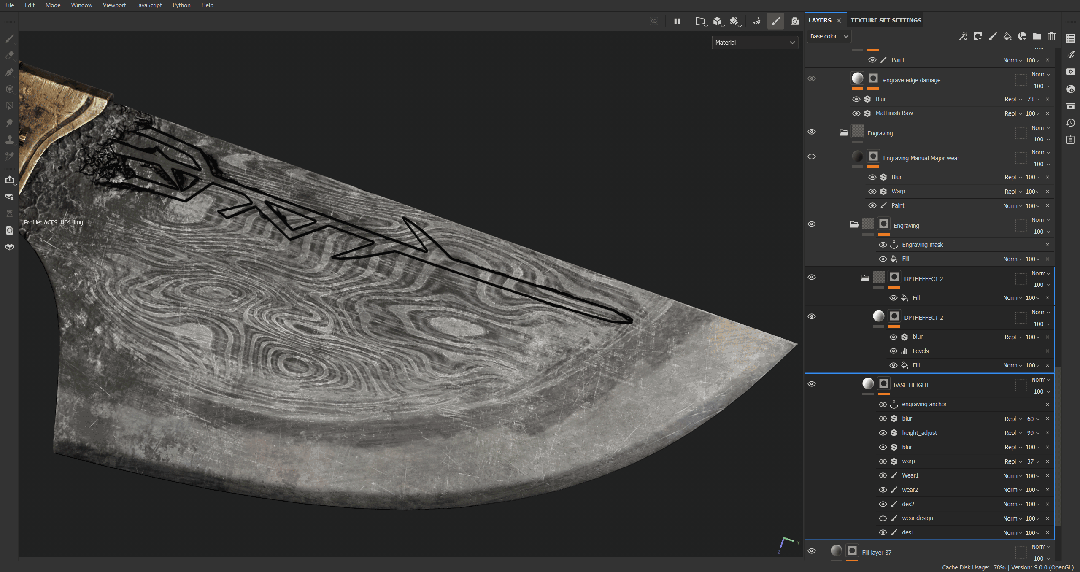Toggle visibility of wear2 paint effect
Viewport: 1080px width, 572px height.
pyautogui.click(x=883, y=490)
